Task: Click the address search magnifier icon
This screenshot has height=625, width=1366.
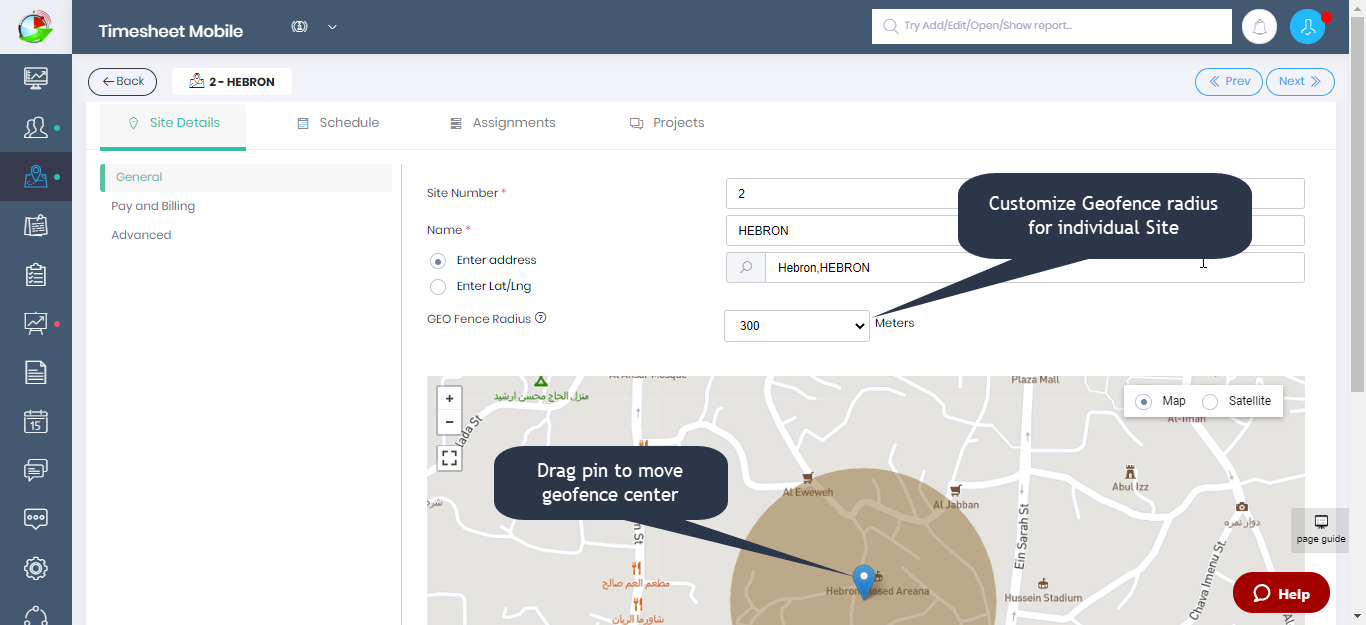Action: [746, 268]
